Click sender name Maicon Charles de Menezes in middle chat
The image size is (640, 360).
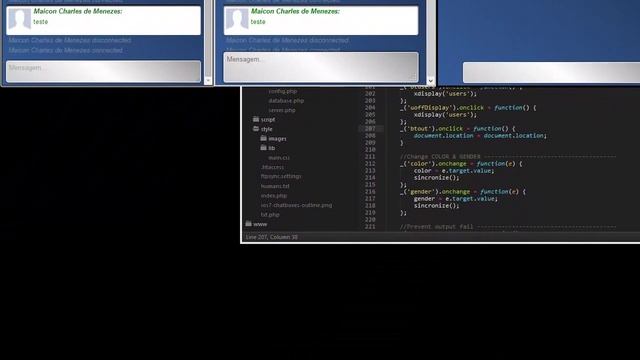click(295, 11)
